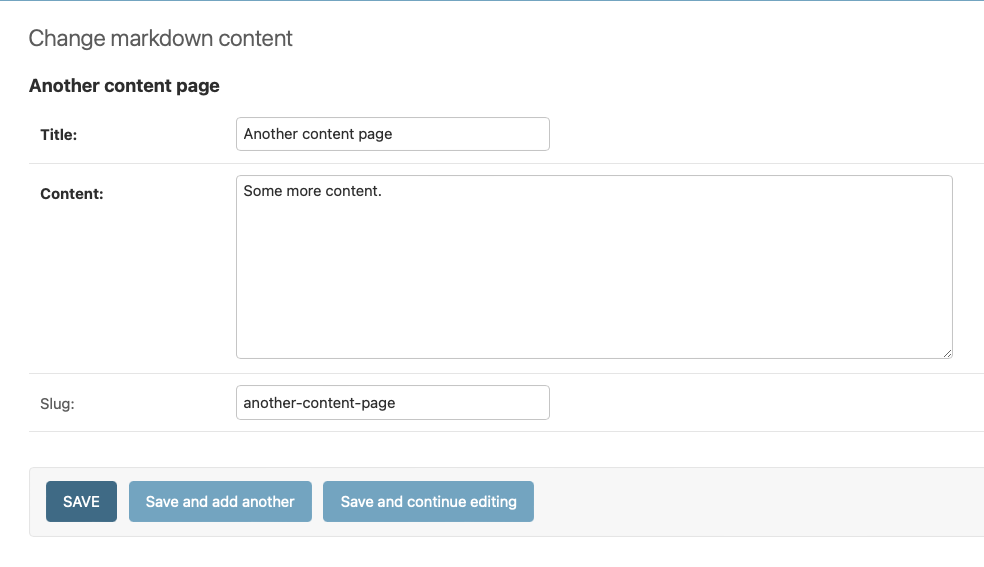The width and height of the screenshot is (984, 567).
Task: Click the bold 'Another content page' heading
Action: [124, 85]
